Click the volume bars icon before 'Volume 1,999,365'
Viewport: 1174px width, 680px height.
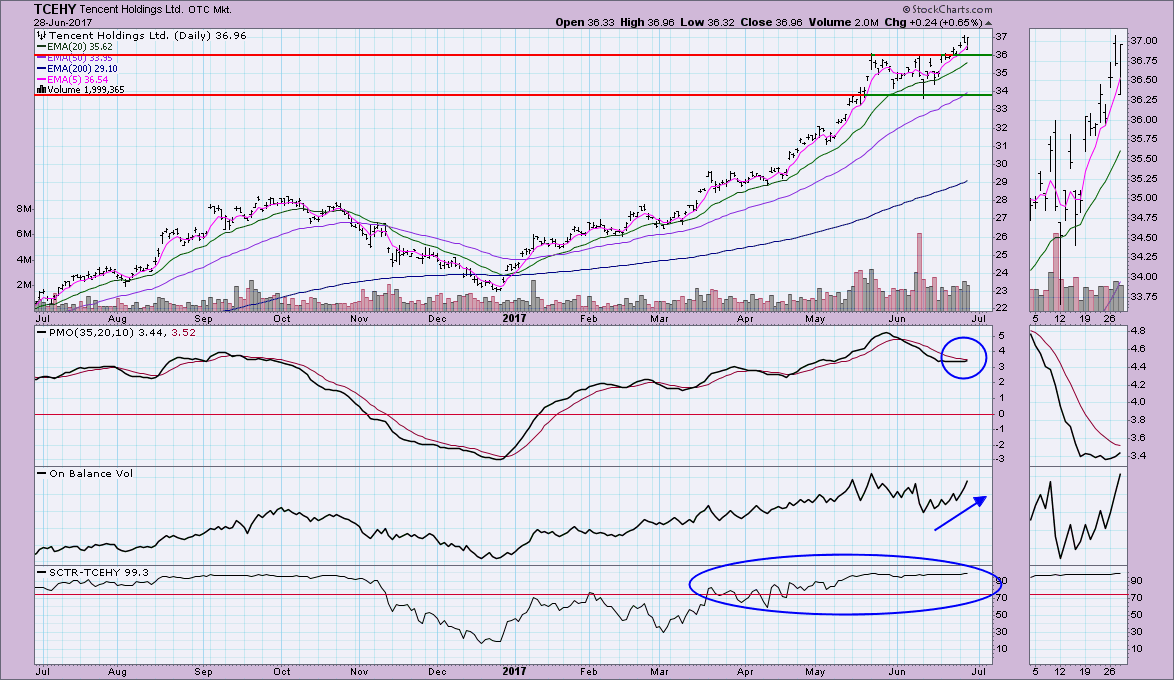(41, 90)
